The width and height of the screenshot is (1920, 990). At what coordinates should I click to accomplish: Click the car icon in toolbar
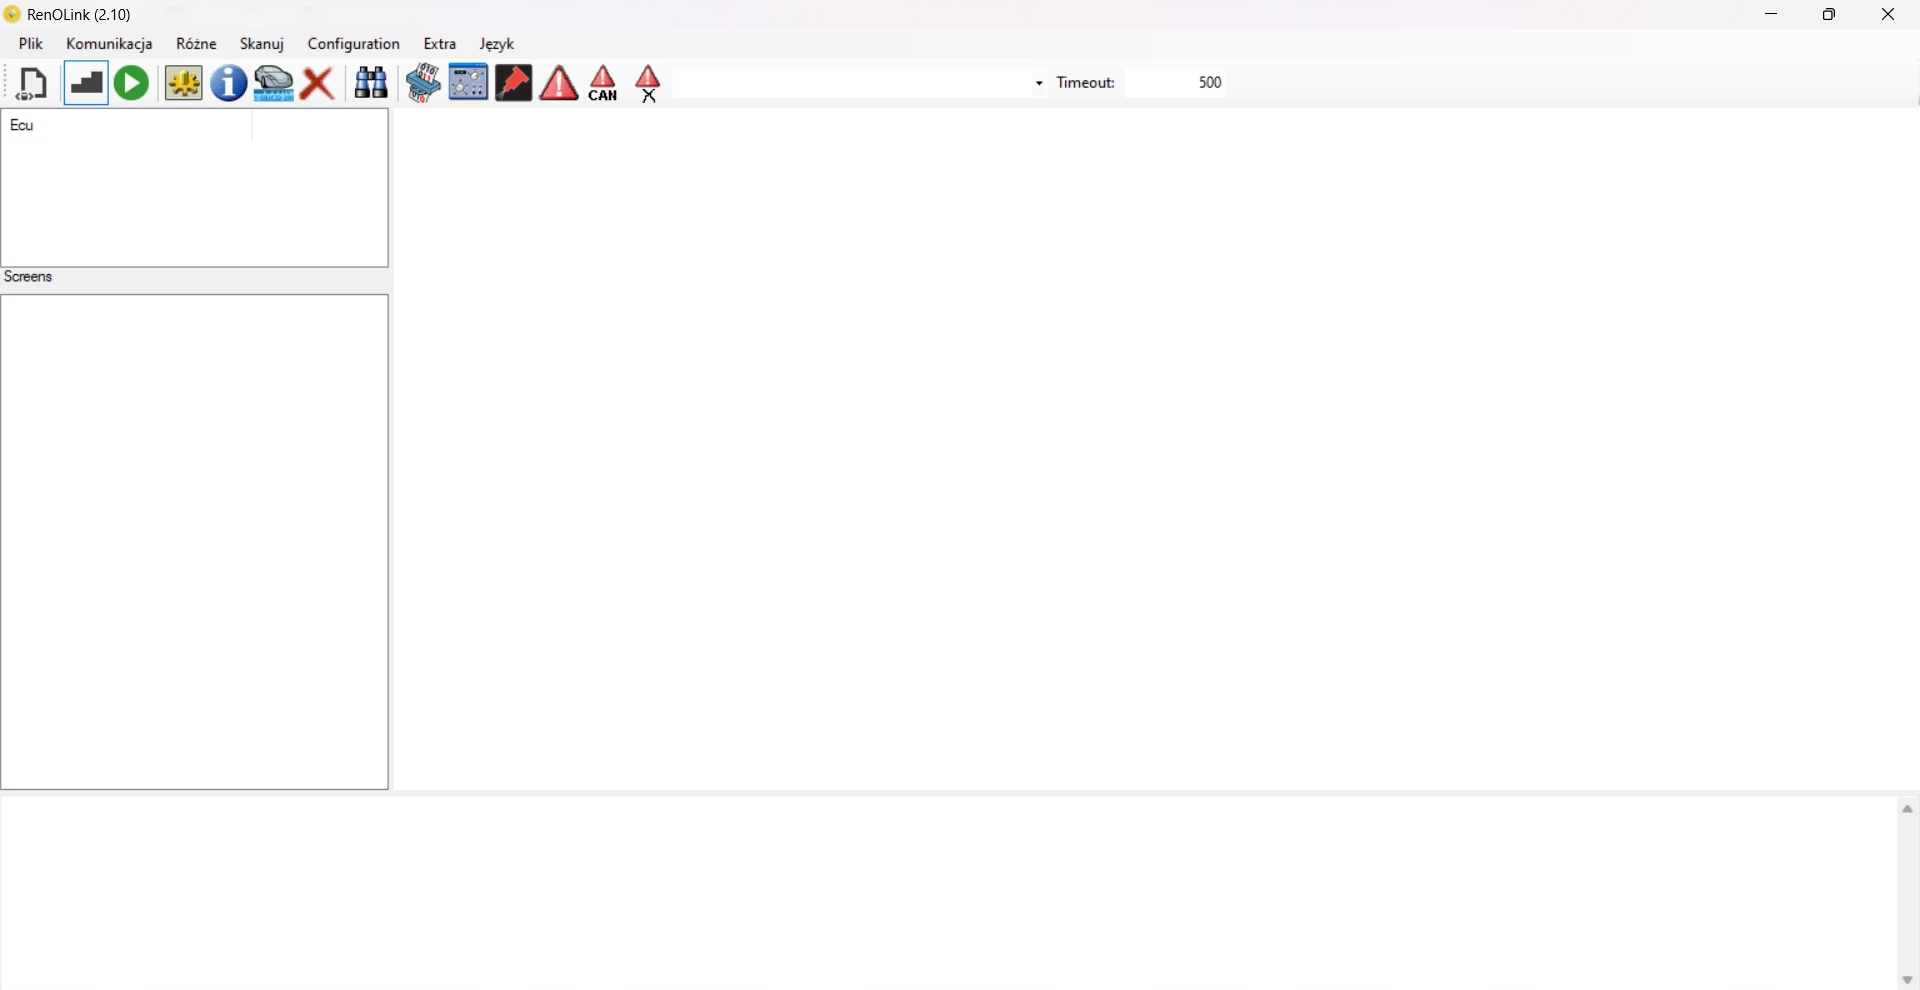pyautogui.click(x=274, y=84)
